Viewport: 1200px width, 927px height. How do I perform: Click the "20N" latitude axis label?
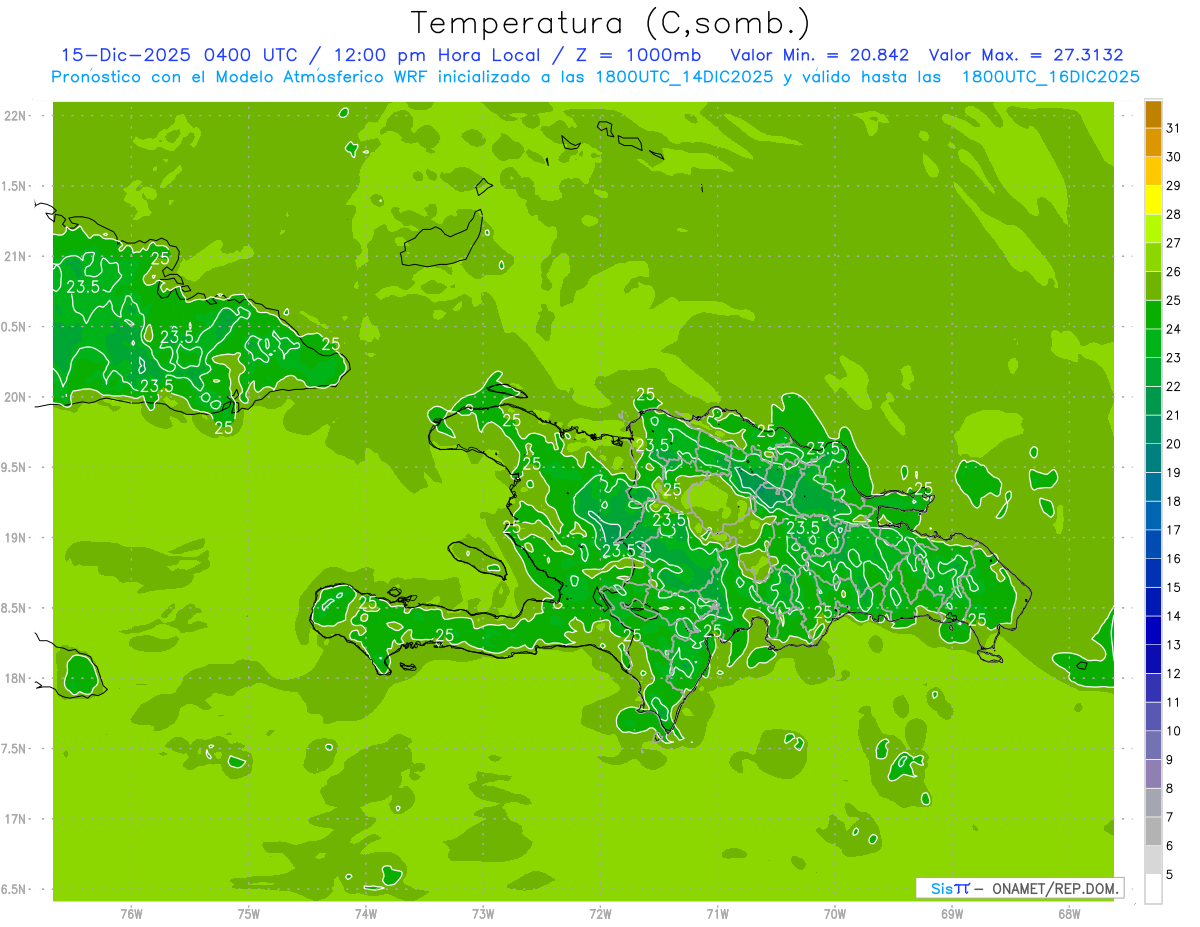16,397
